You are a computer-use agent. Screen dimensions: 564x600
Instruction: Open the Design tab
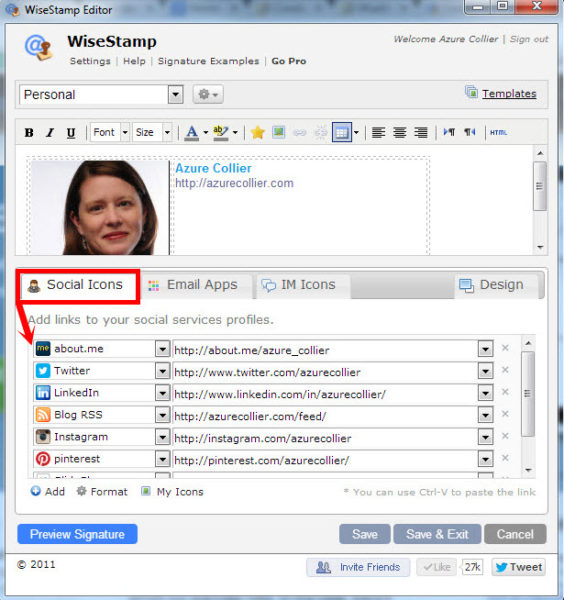point(492,285)
